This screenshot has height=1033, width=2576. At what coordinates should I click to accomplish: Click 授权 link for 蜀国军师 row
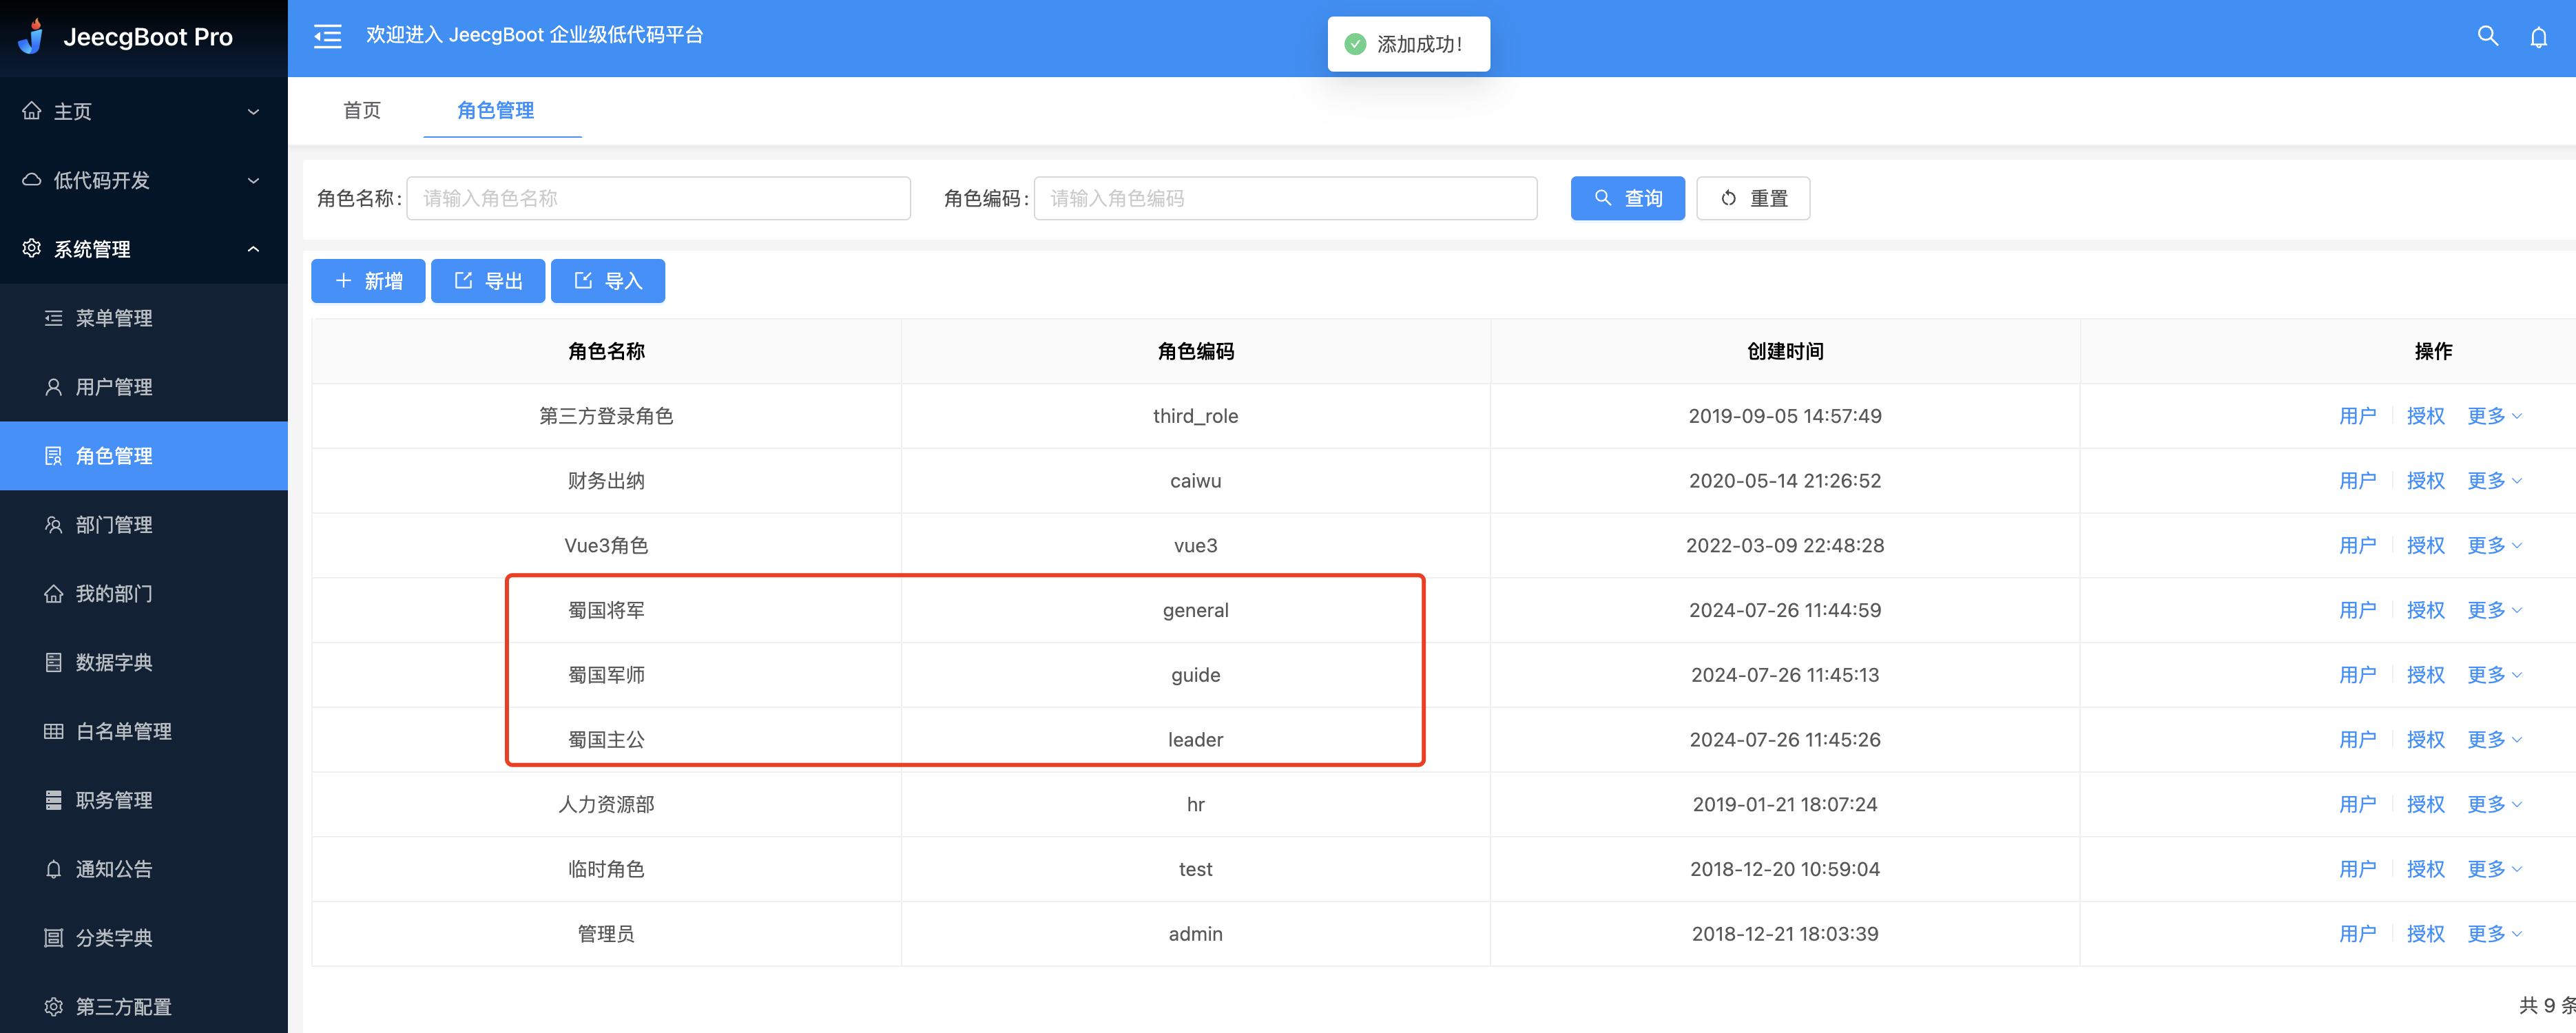[x=2425, y=675]
